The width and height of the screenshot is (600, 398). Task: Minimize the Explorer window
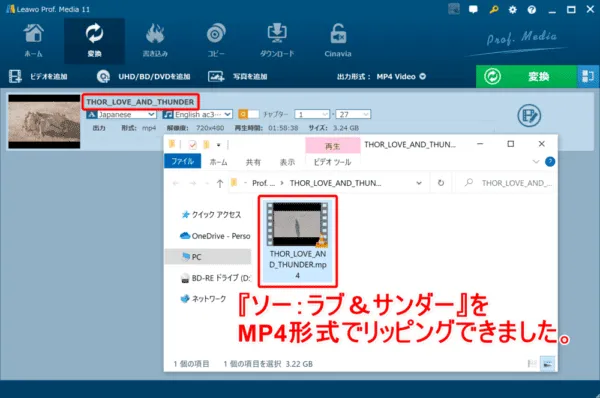[x=480, y=144]
